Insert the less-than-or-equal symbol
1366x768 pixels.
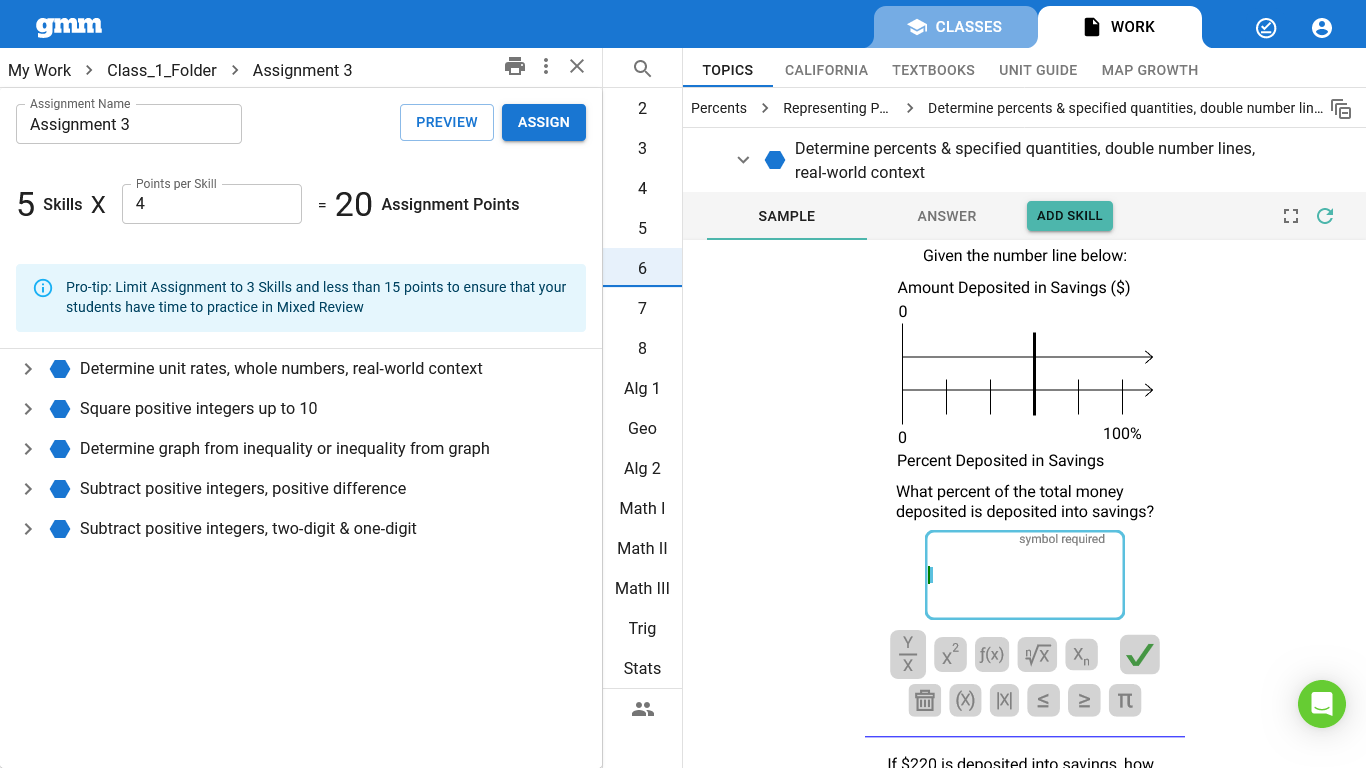click(1043, 700)
